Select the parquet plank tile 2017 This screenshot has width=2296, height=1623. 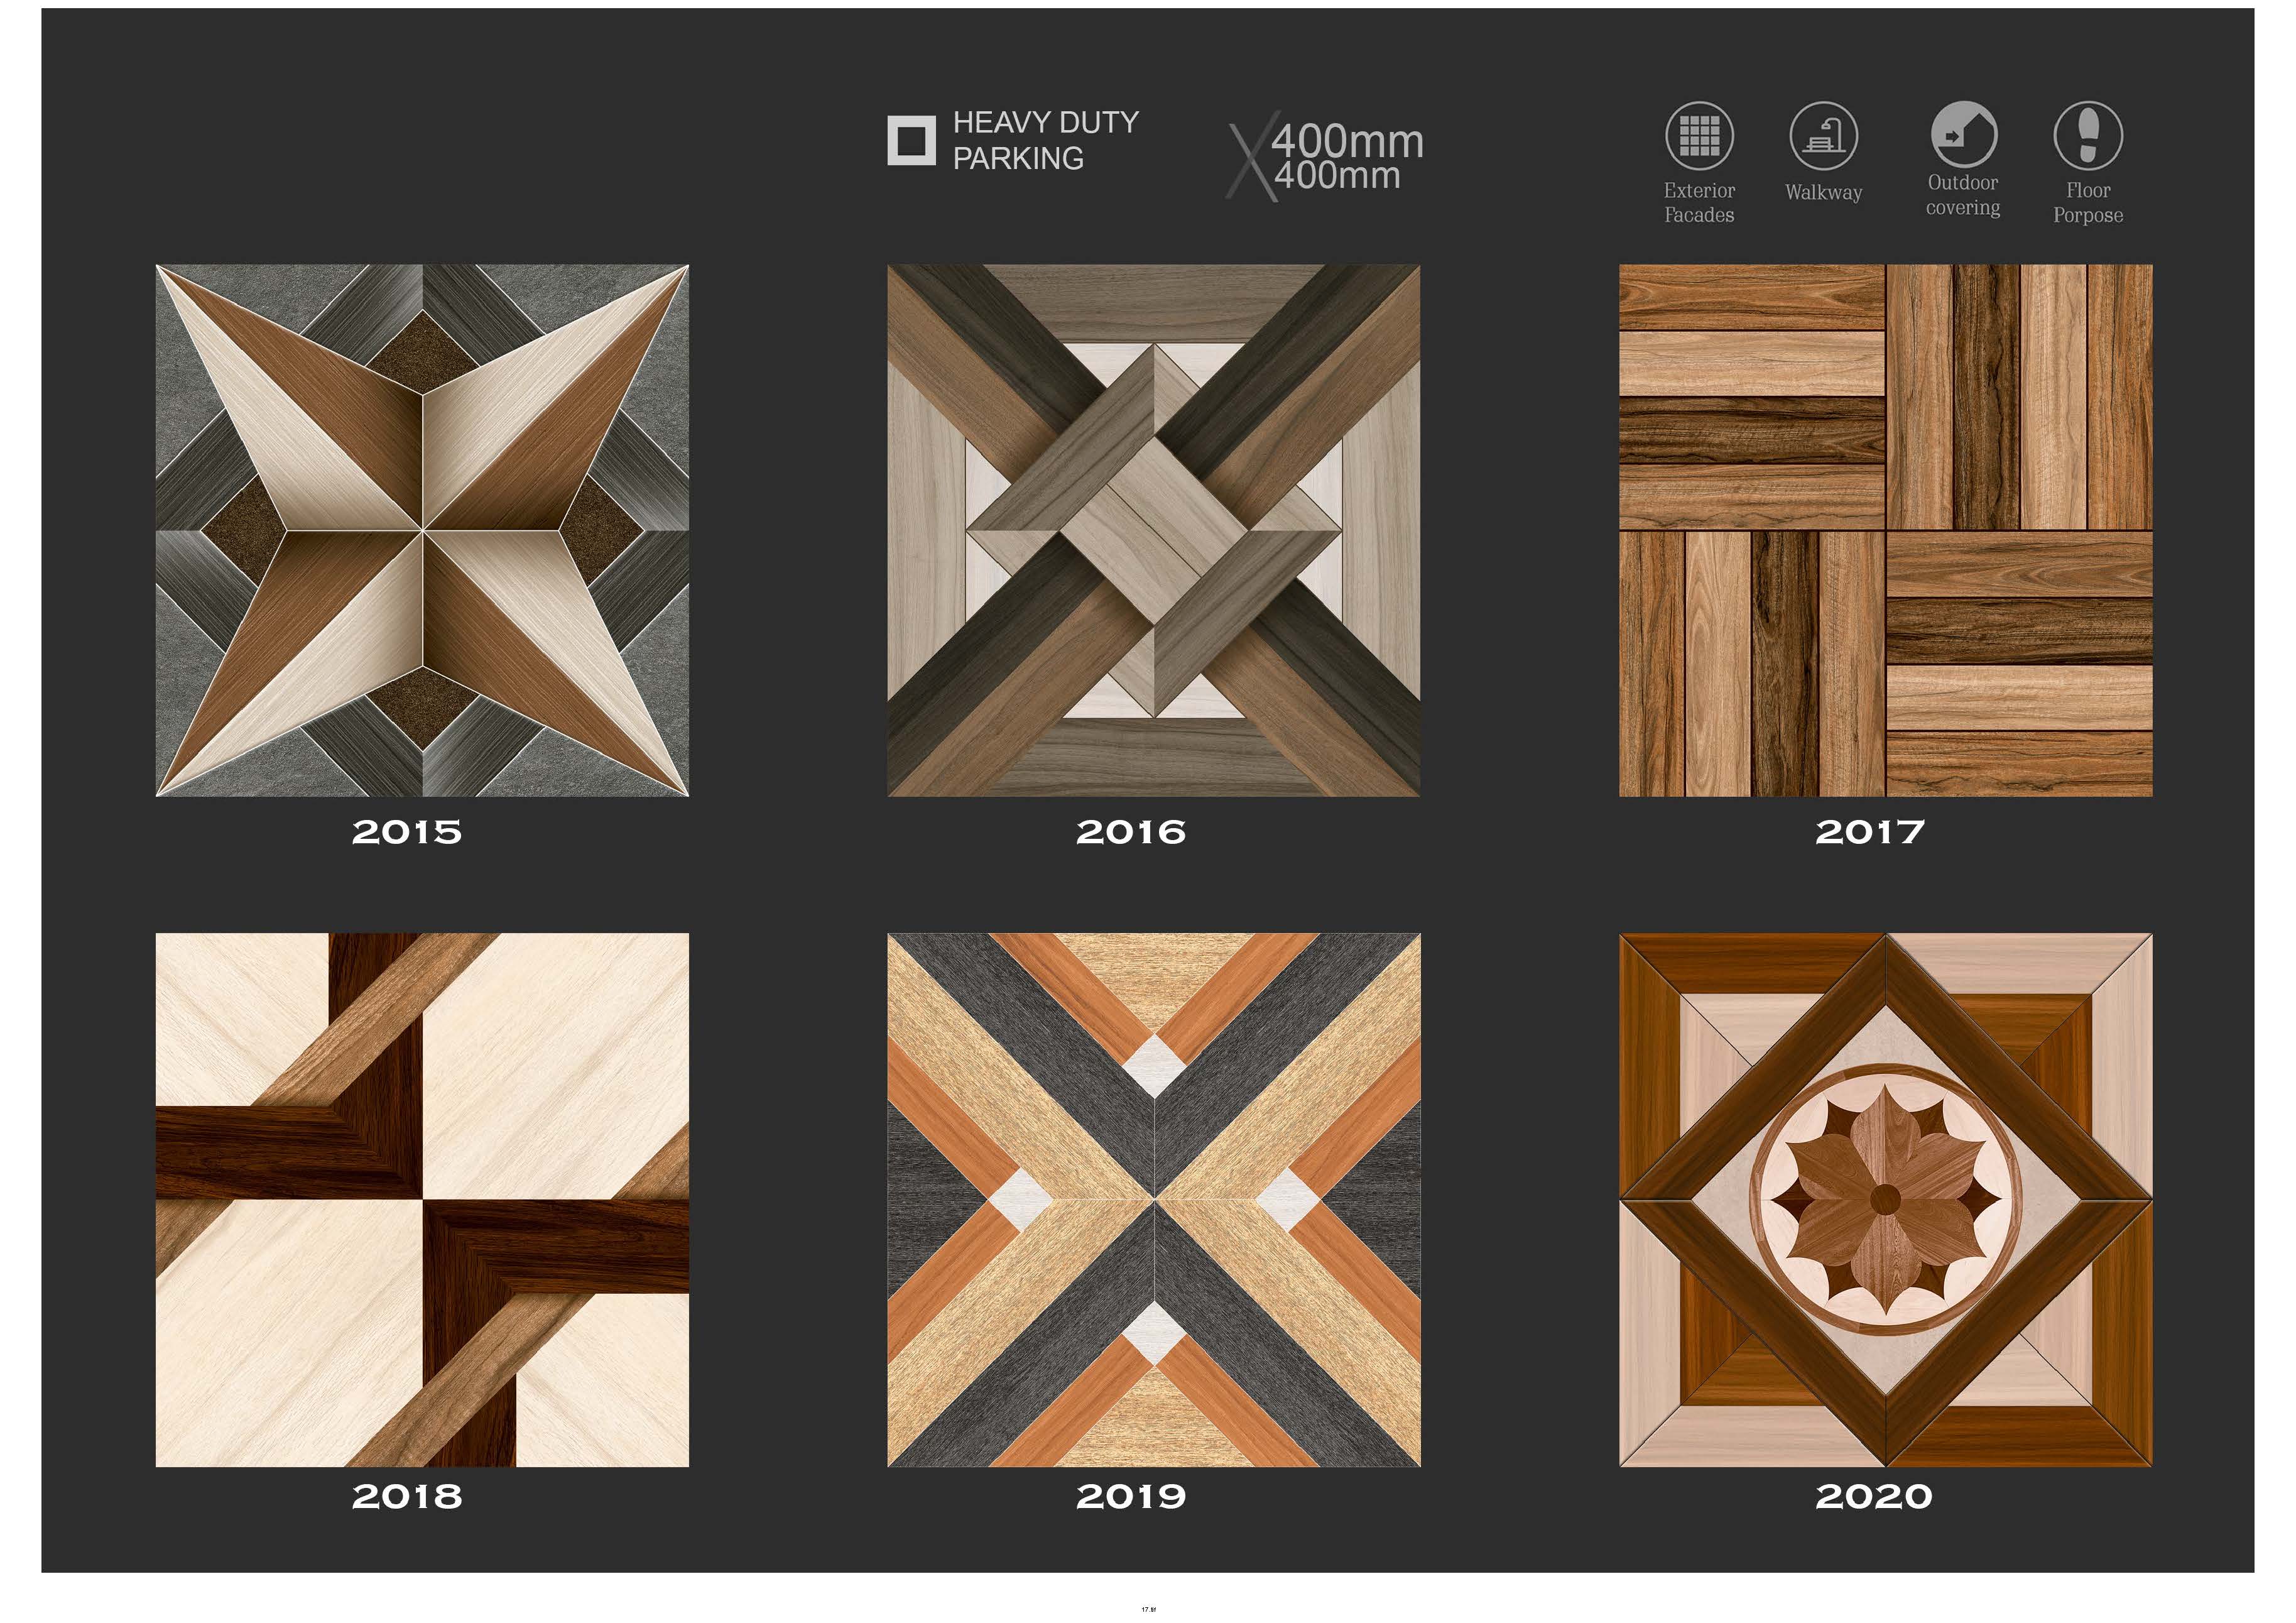pos(1886,530)
